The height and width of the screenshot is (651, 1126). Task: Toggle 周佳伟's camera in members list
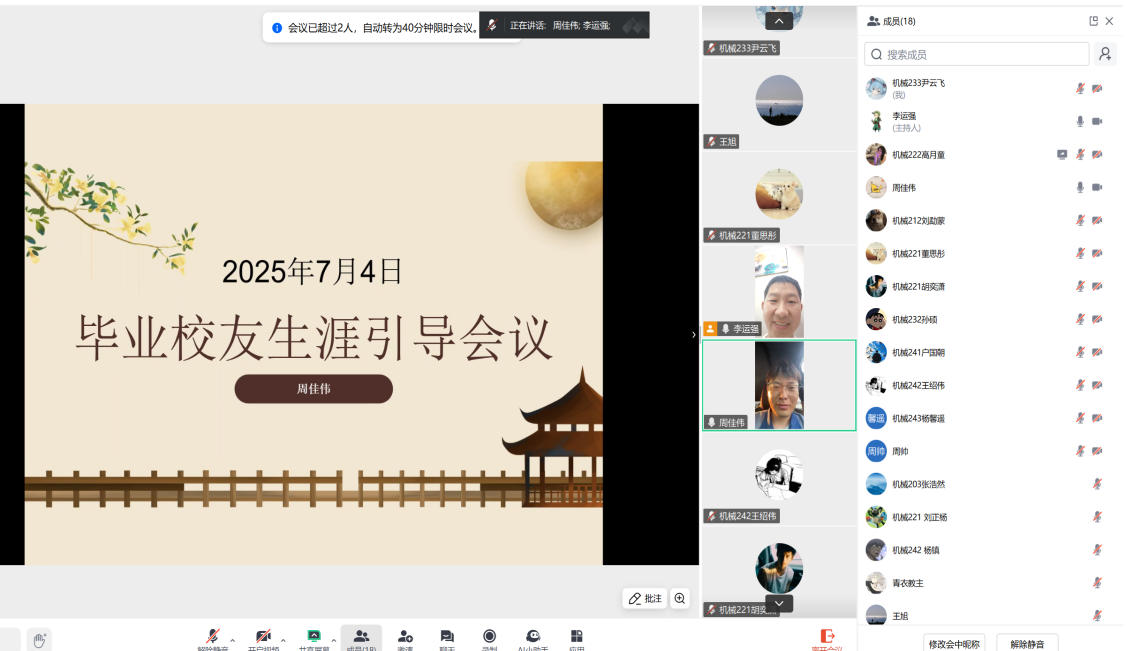pos(1097,187)
